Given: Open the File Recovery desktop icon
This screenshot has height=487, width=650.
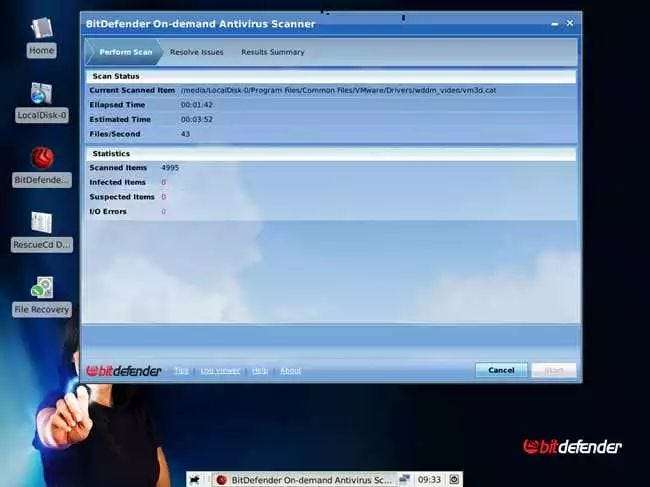Looking at the screenshot, I should click(42, 296).
